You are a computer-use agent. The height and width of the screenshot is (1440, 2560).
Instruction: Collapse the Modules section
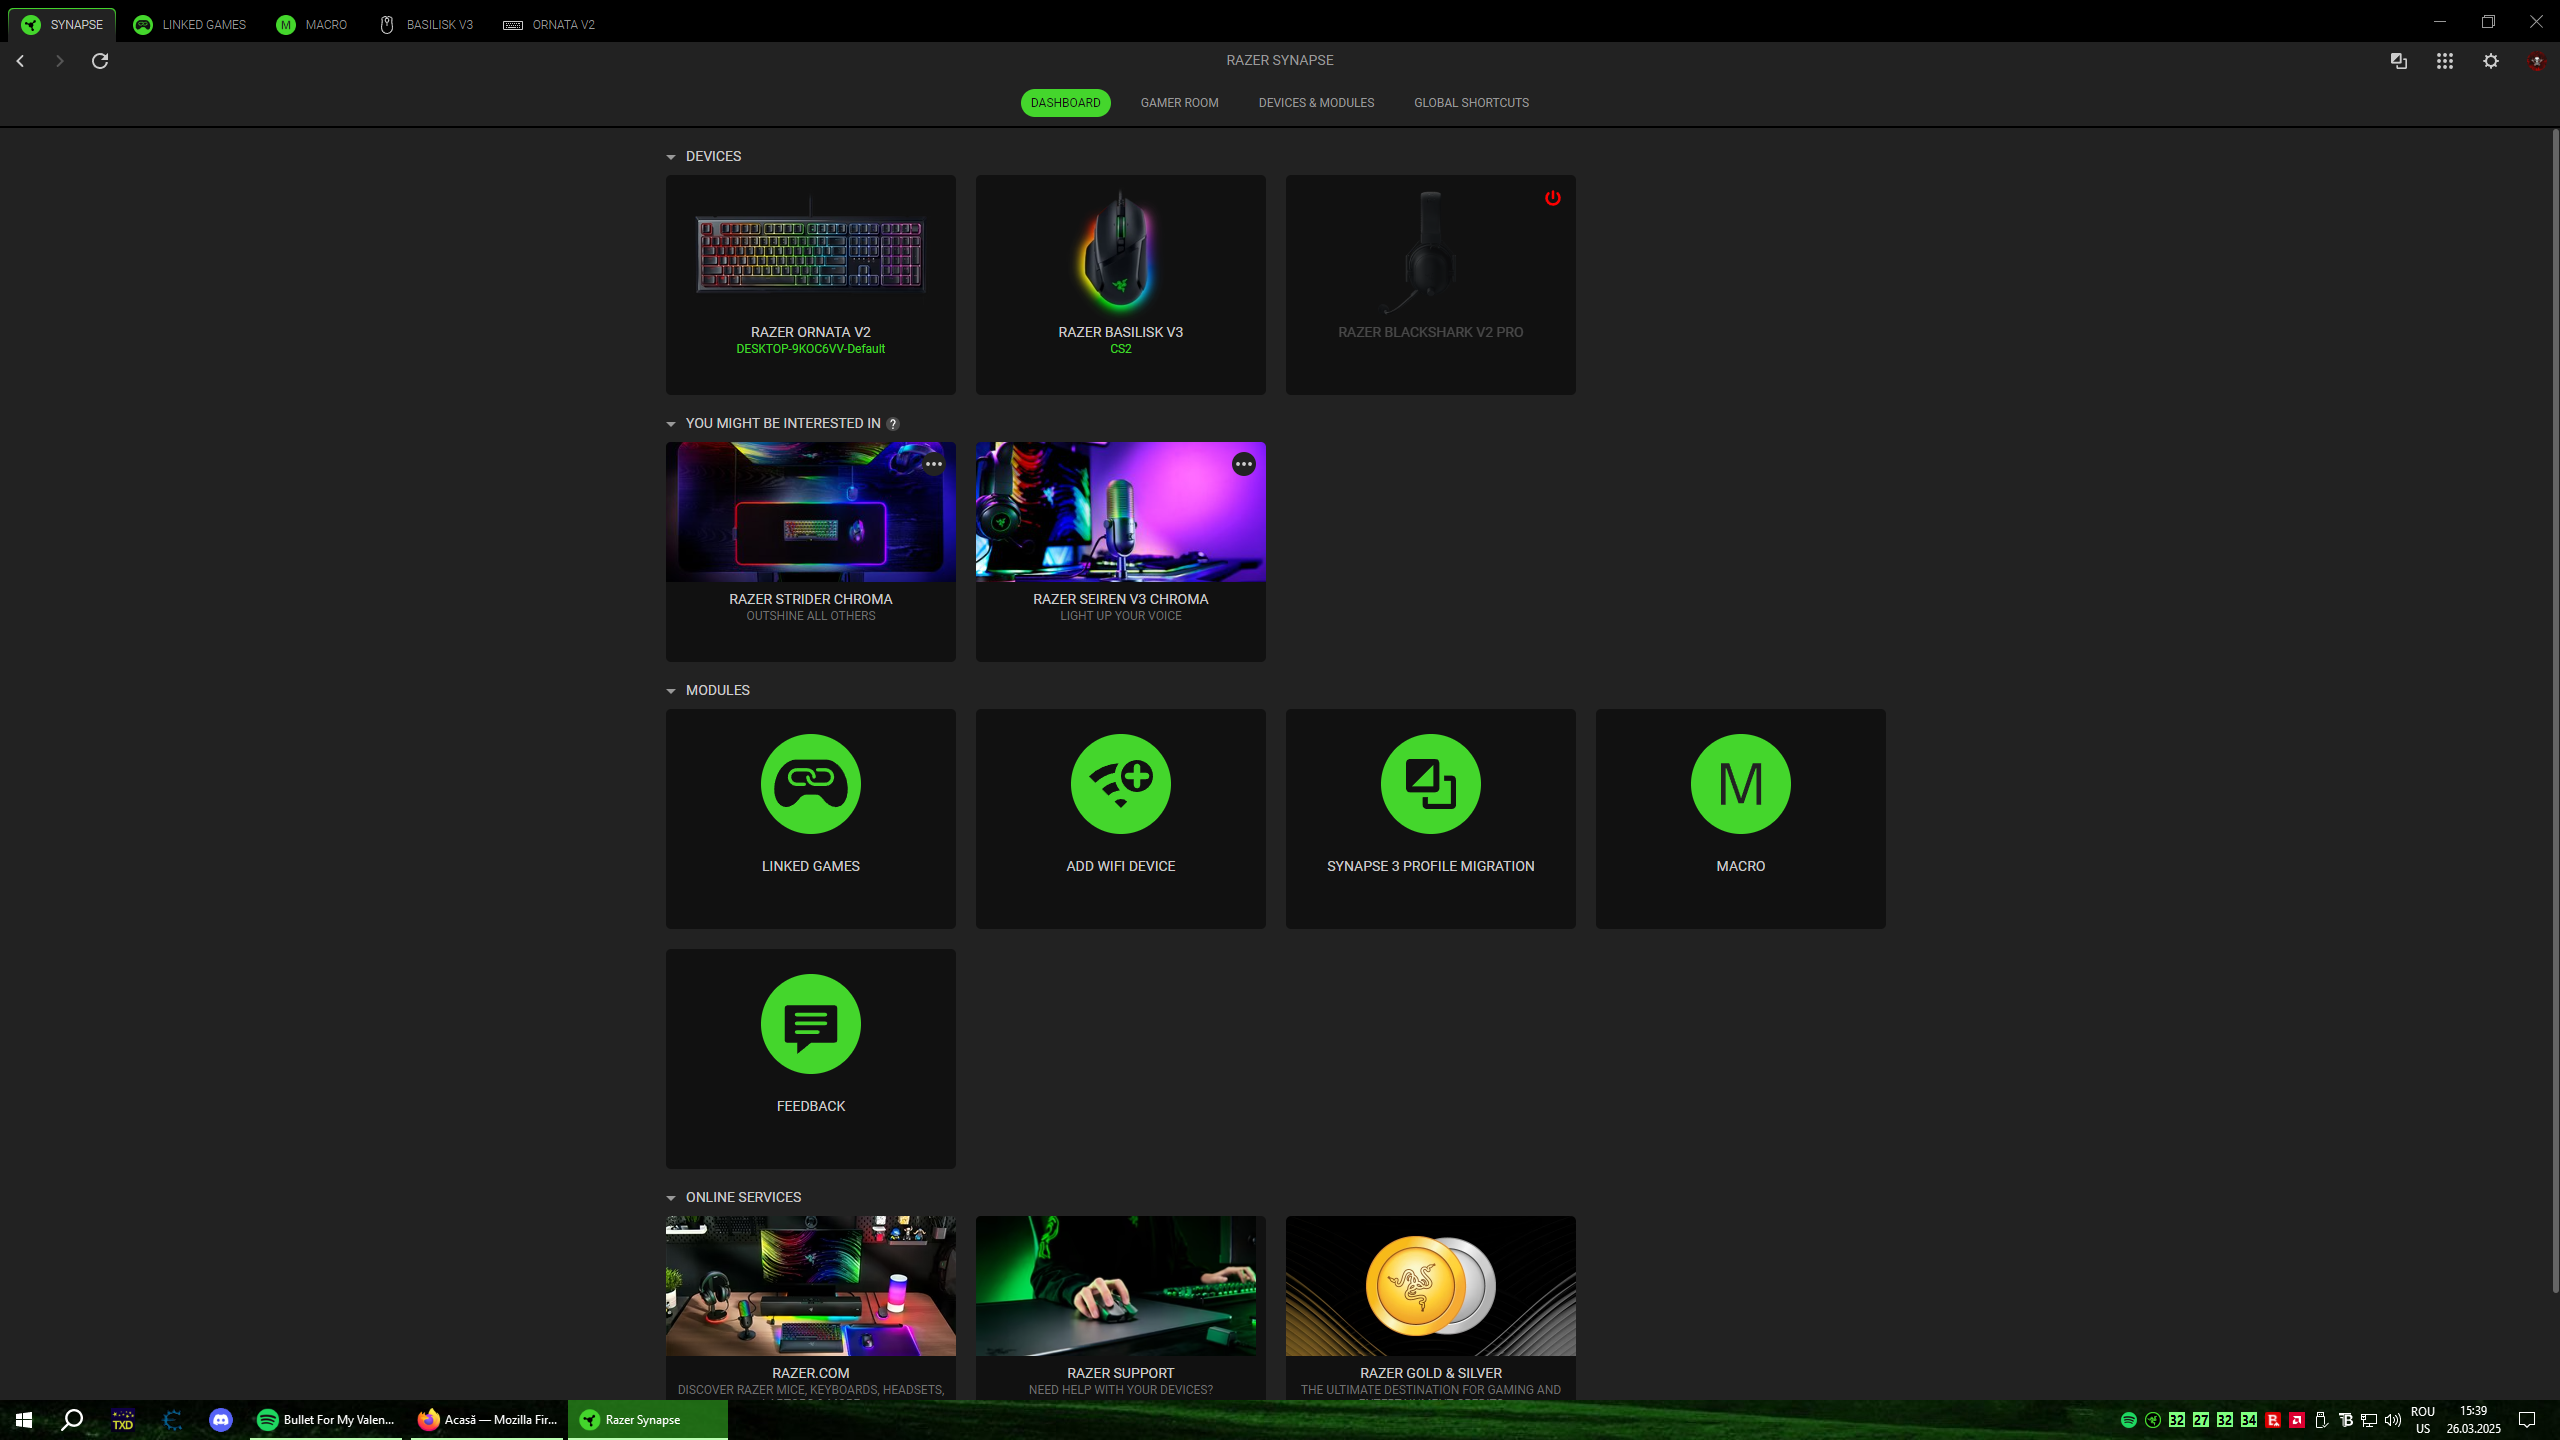pos(671,691)
